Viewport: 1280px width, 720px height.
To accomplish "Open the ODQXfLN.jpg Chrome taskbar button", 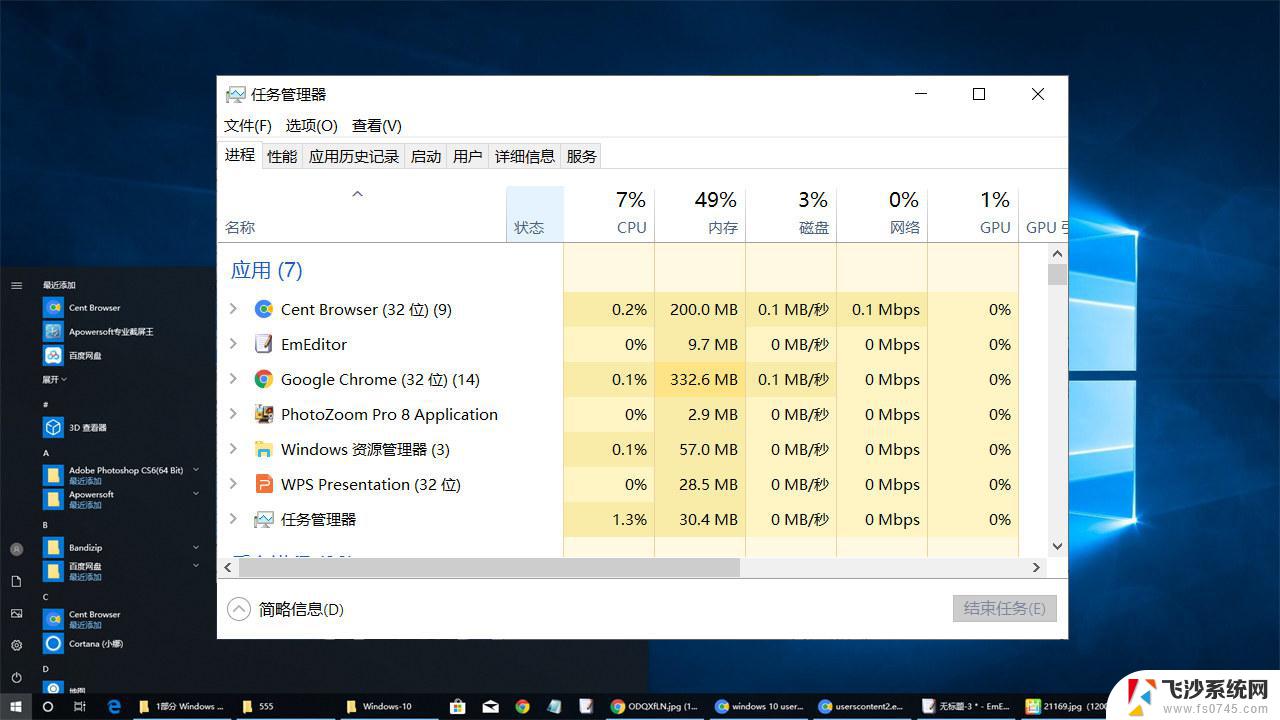I will (x=655, y=706).
